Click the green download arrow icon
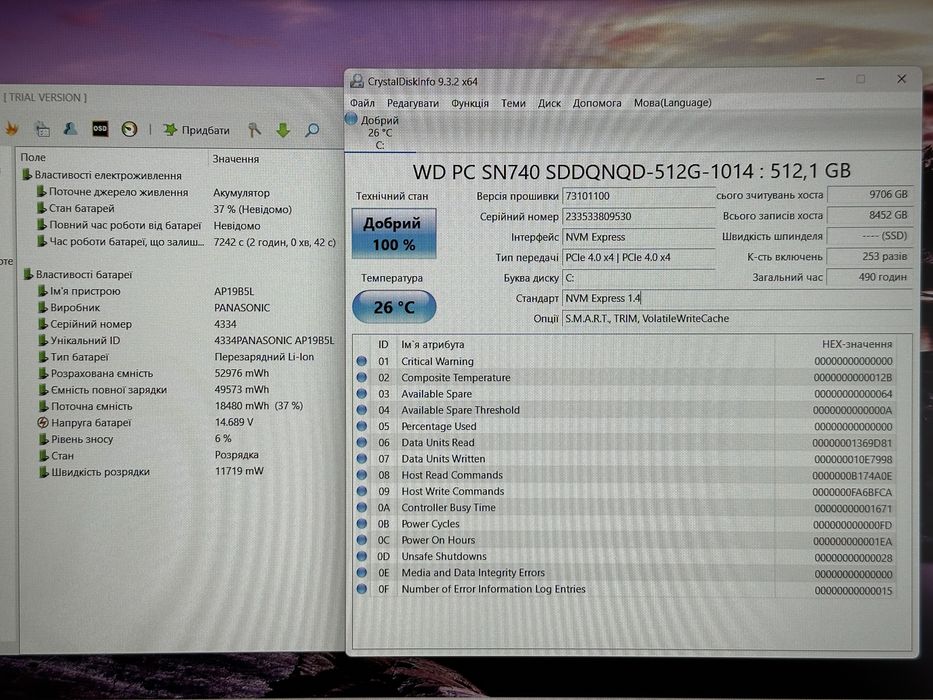The width and height of the screenshot is (933, 700). coord(283,130)
